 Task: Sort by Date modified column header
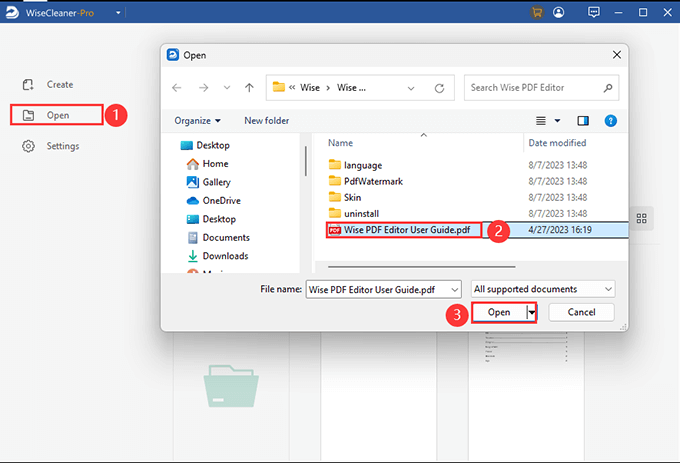(557, 143)
